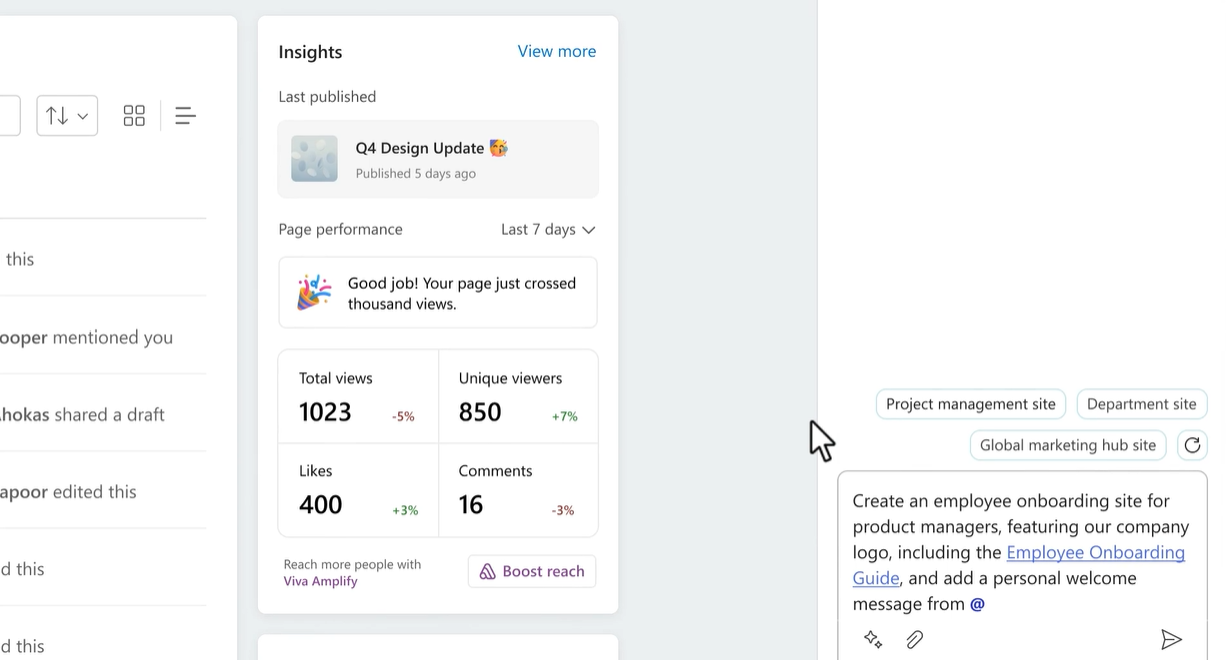
Task: Click the Boost reach button
Action: tap(532, 571)
